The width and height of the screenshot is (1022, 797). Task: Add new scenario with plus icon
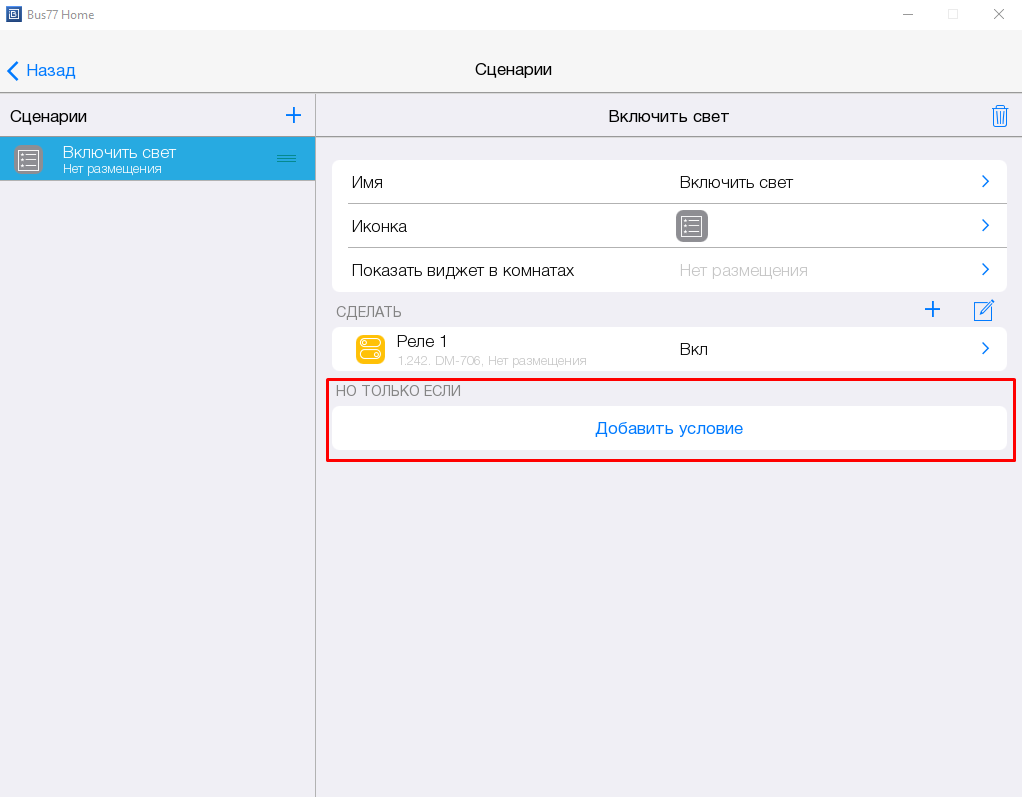(293, 115)
